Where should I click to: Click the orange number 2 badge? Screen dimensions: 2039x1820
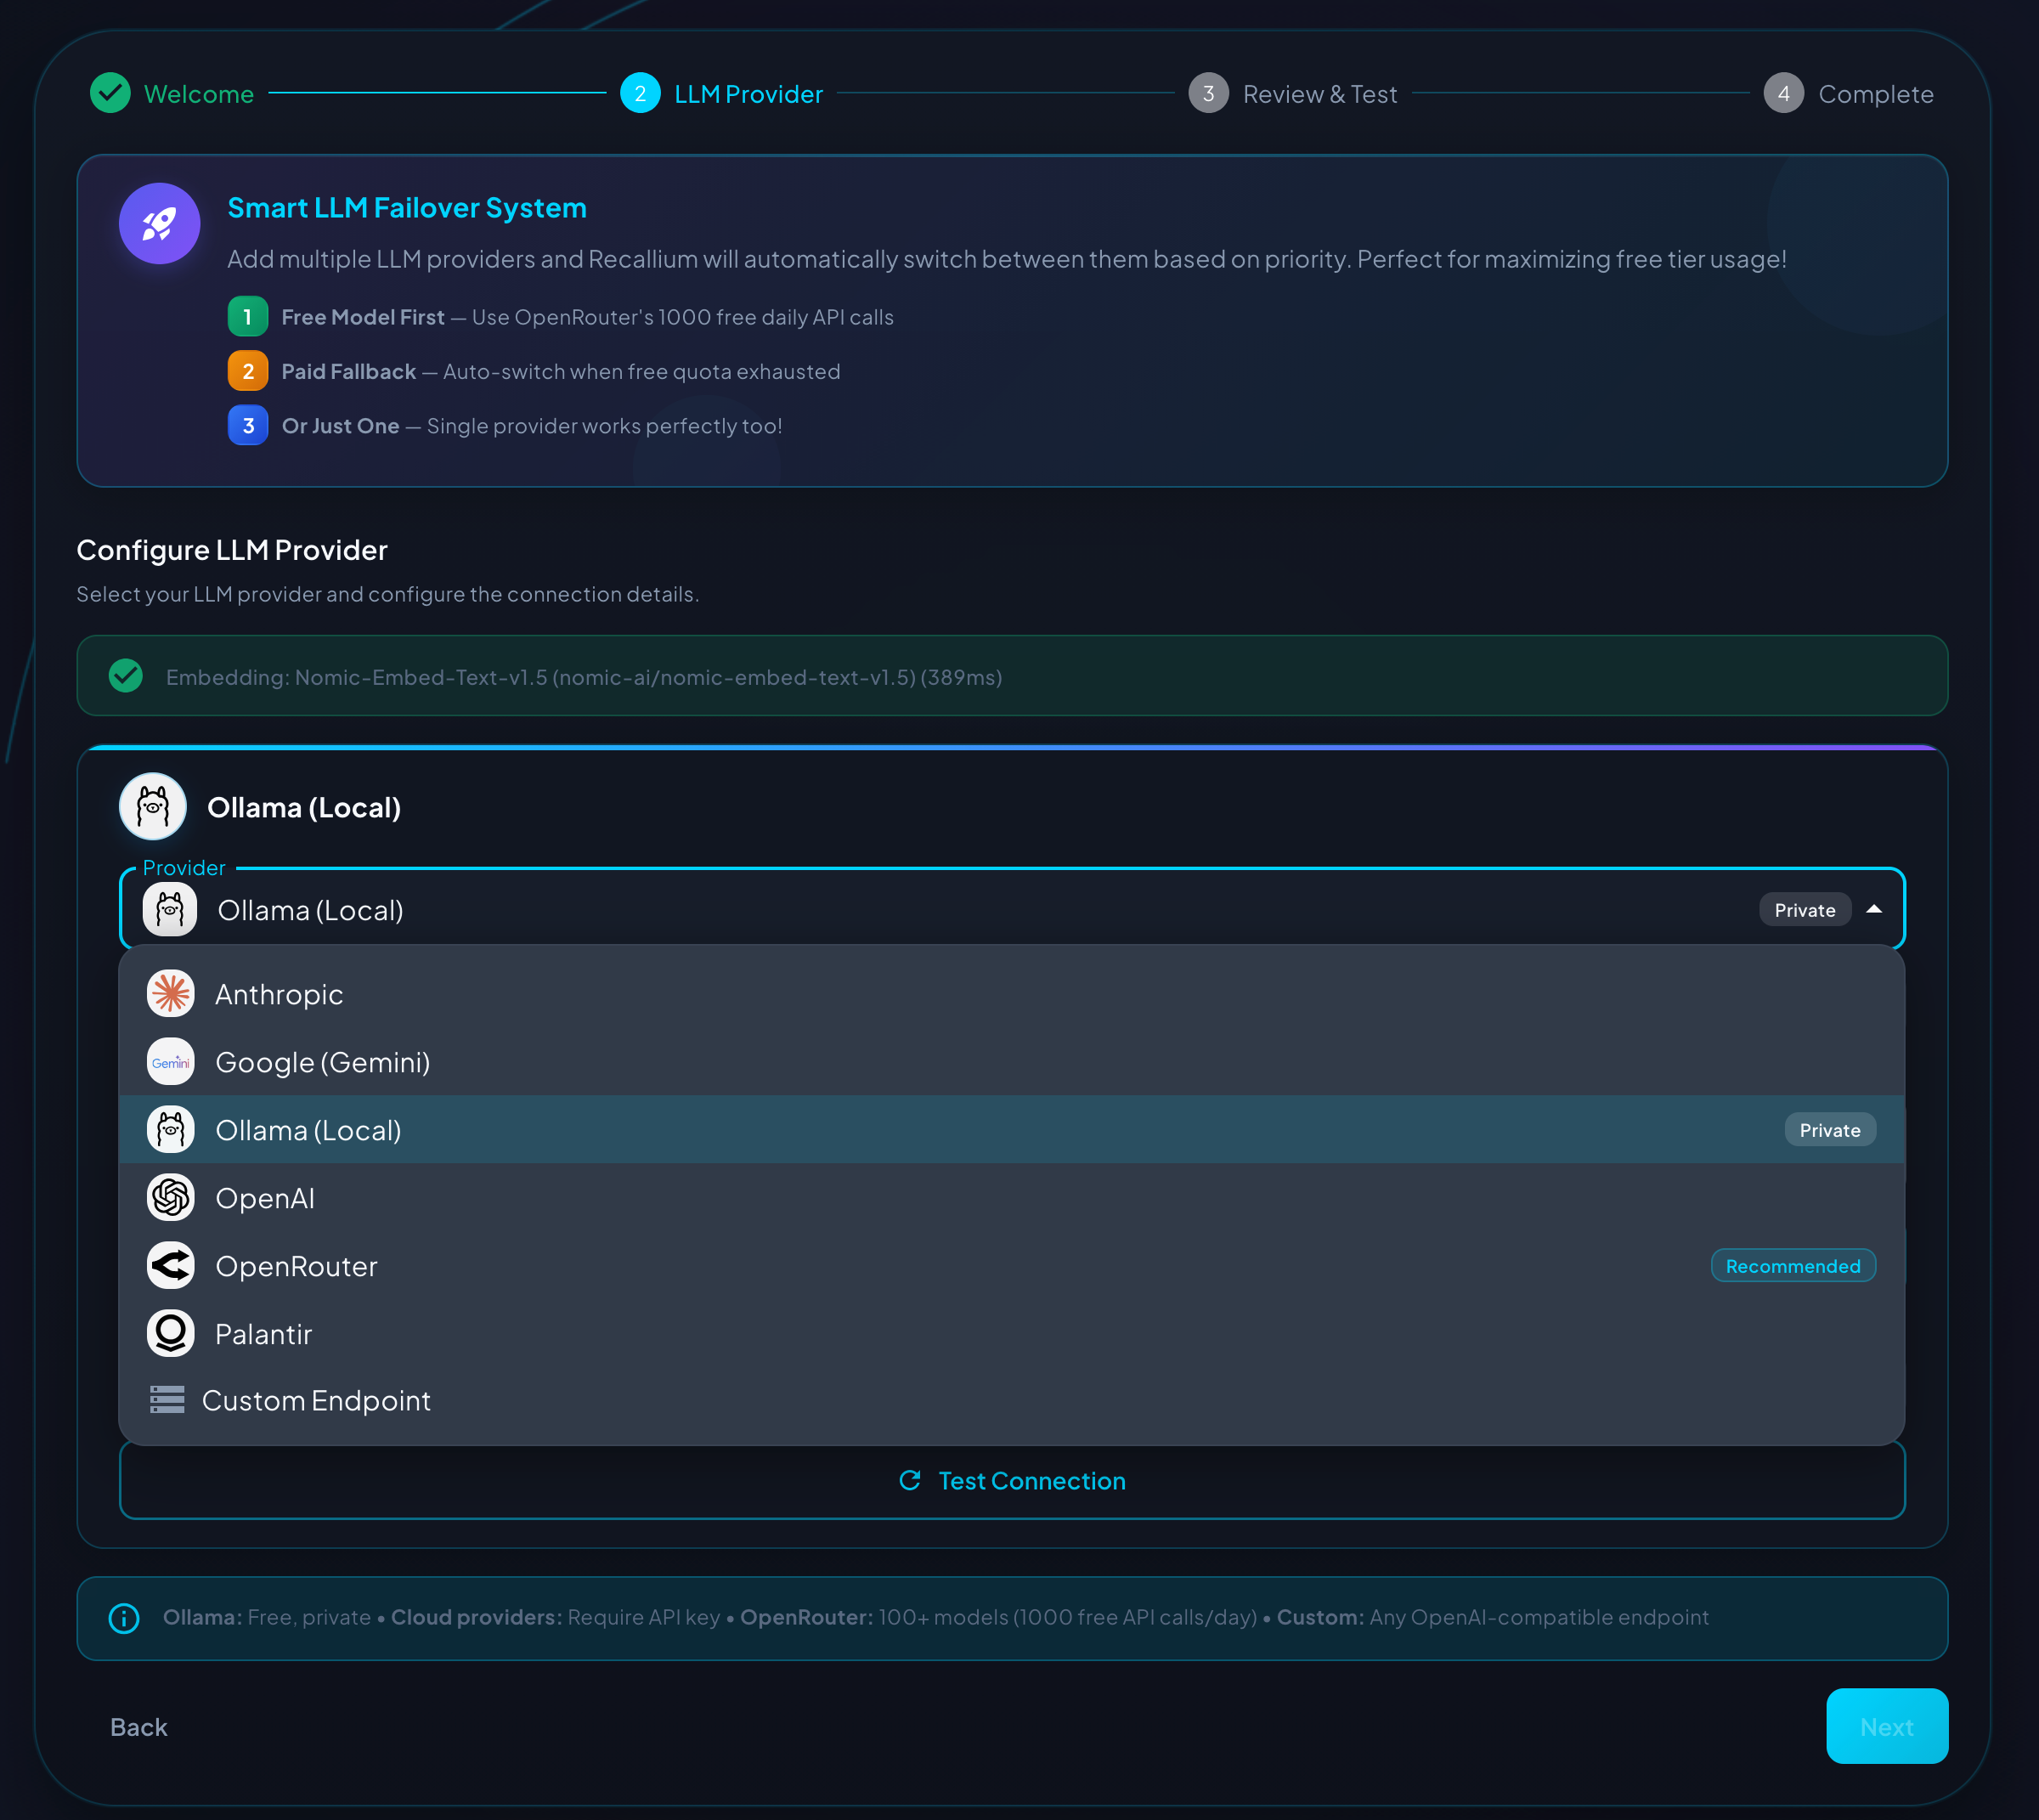(x=248, y=371)
